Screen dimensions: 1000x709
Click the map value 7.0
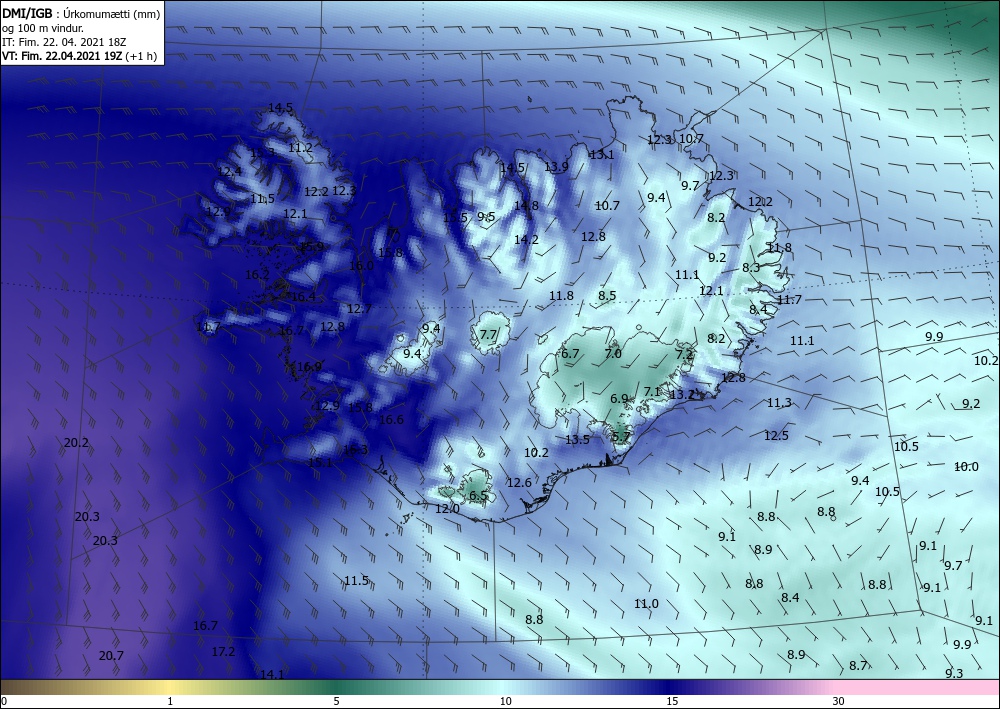pos(613,353)
